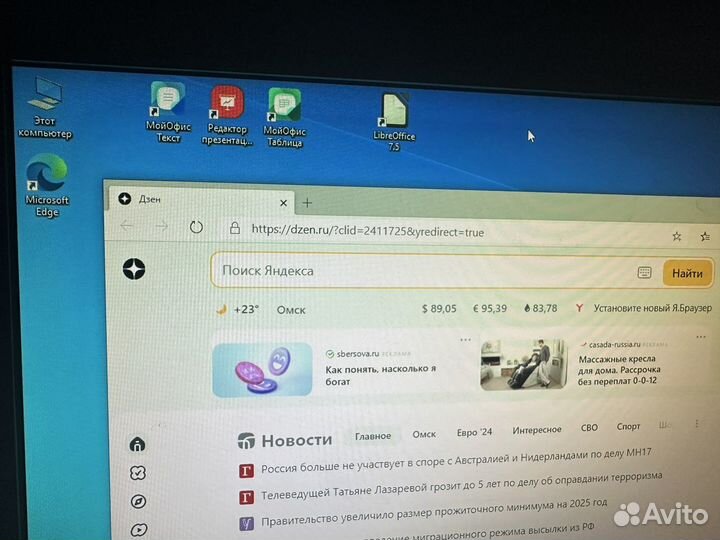Open a new browser tab

(307, 202)
